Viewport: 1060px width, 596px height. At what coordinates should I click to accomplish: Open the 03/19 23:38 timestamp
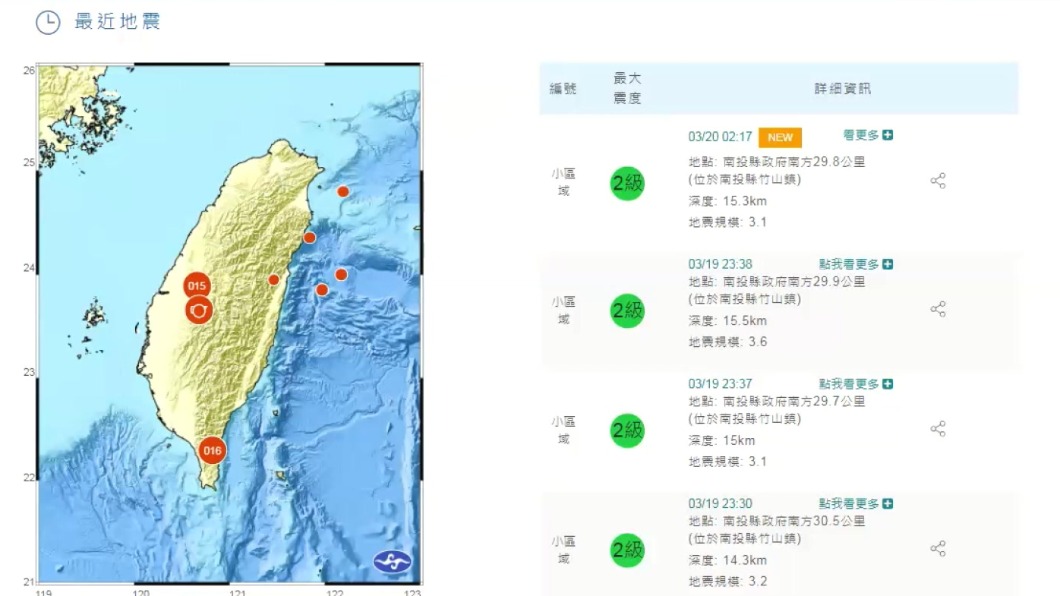[x=720, y=264]
